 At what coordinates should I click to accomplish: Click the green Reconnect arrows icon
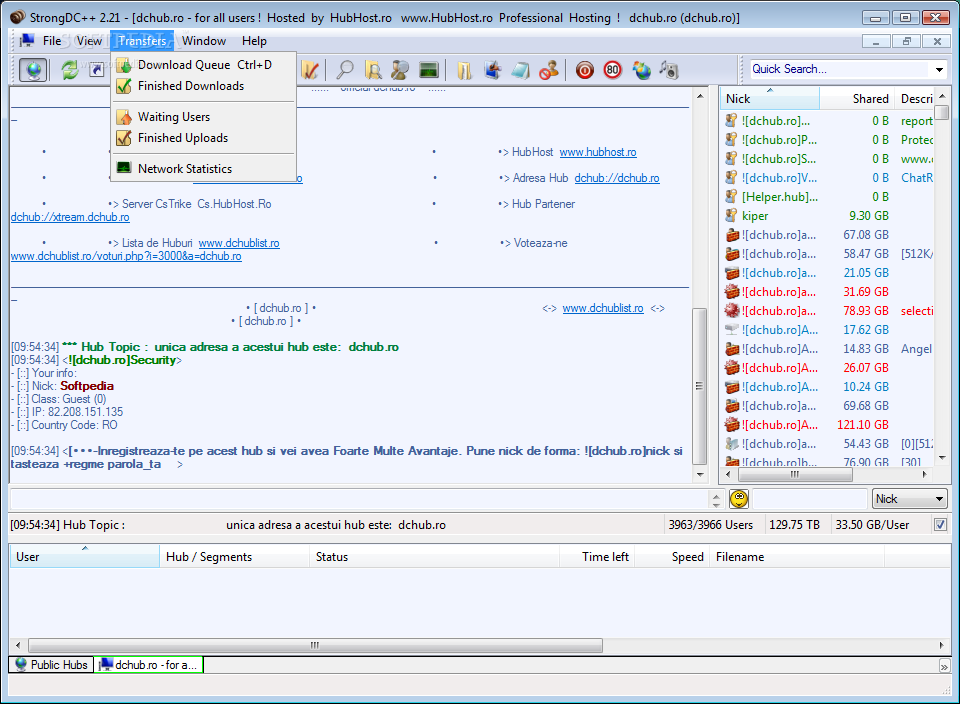coord(70,70)
